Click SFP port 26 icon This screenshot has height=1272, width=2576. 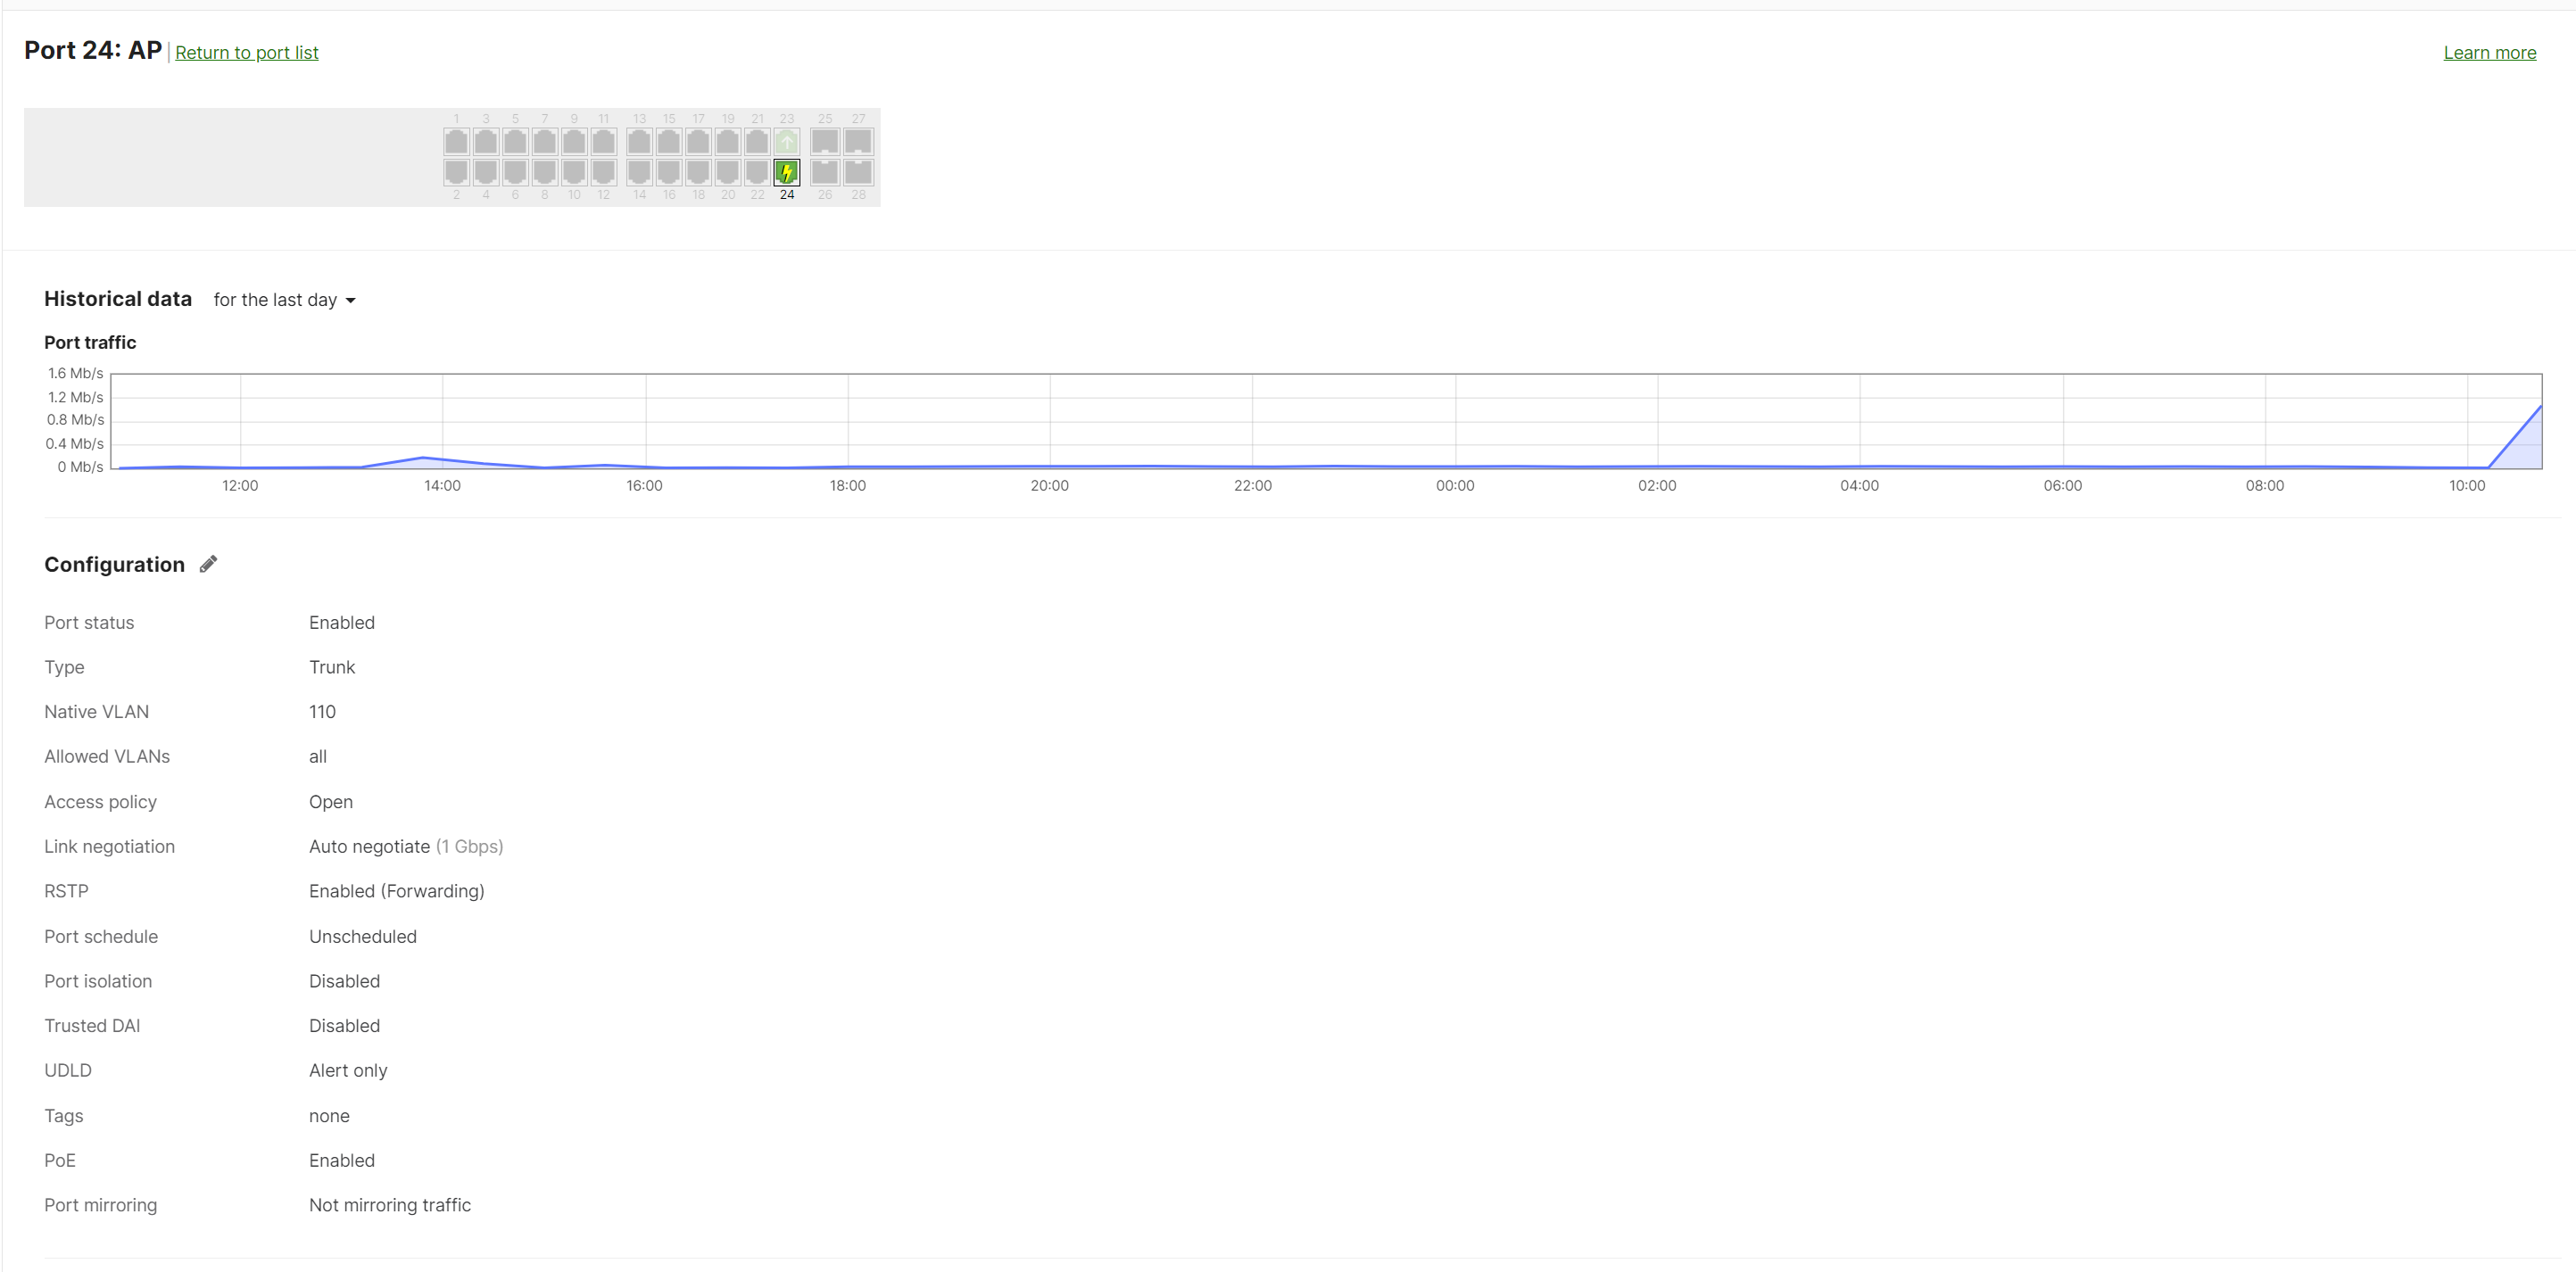coord(825,172)
